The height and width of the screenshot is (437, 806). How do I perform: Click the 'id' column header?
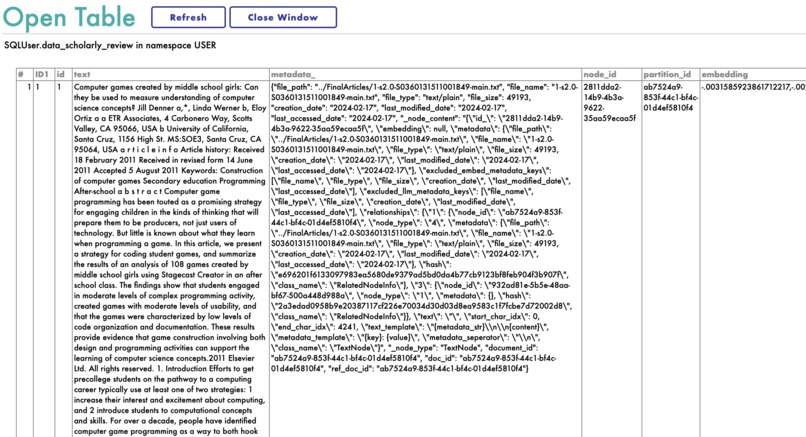[x=63, y=74]
